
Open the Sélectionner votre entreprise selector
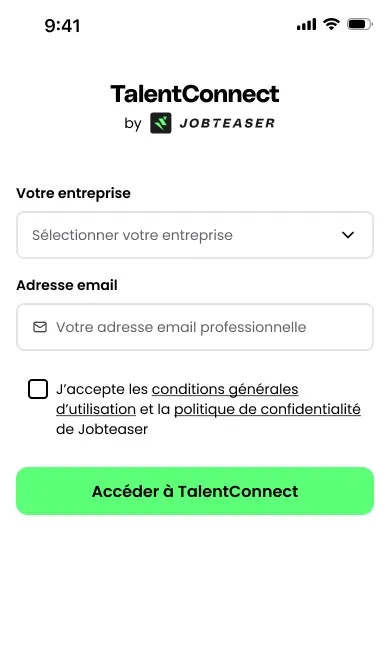pyautogui.click(x=195, y=235)
